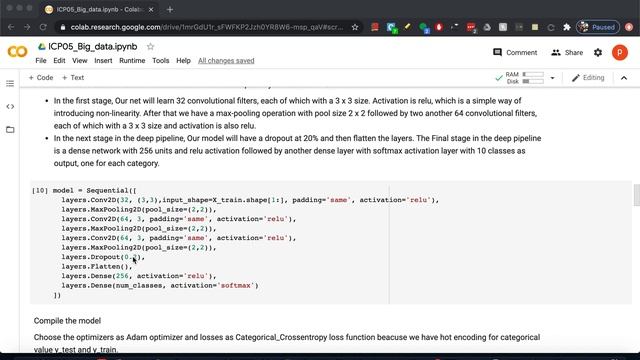Add a new Text cell
Image resolution: width=640 pixels, height=360 pixels.
(73, 78)
